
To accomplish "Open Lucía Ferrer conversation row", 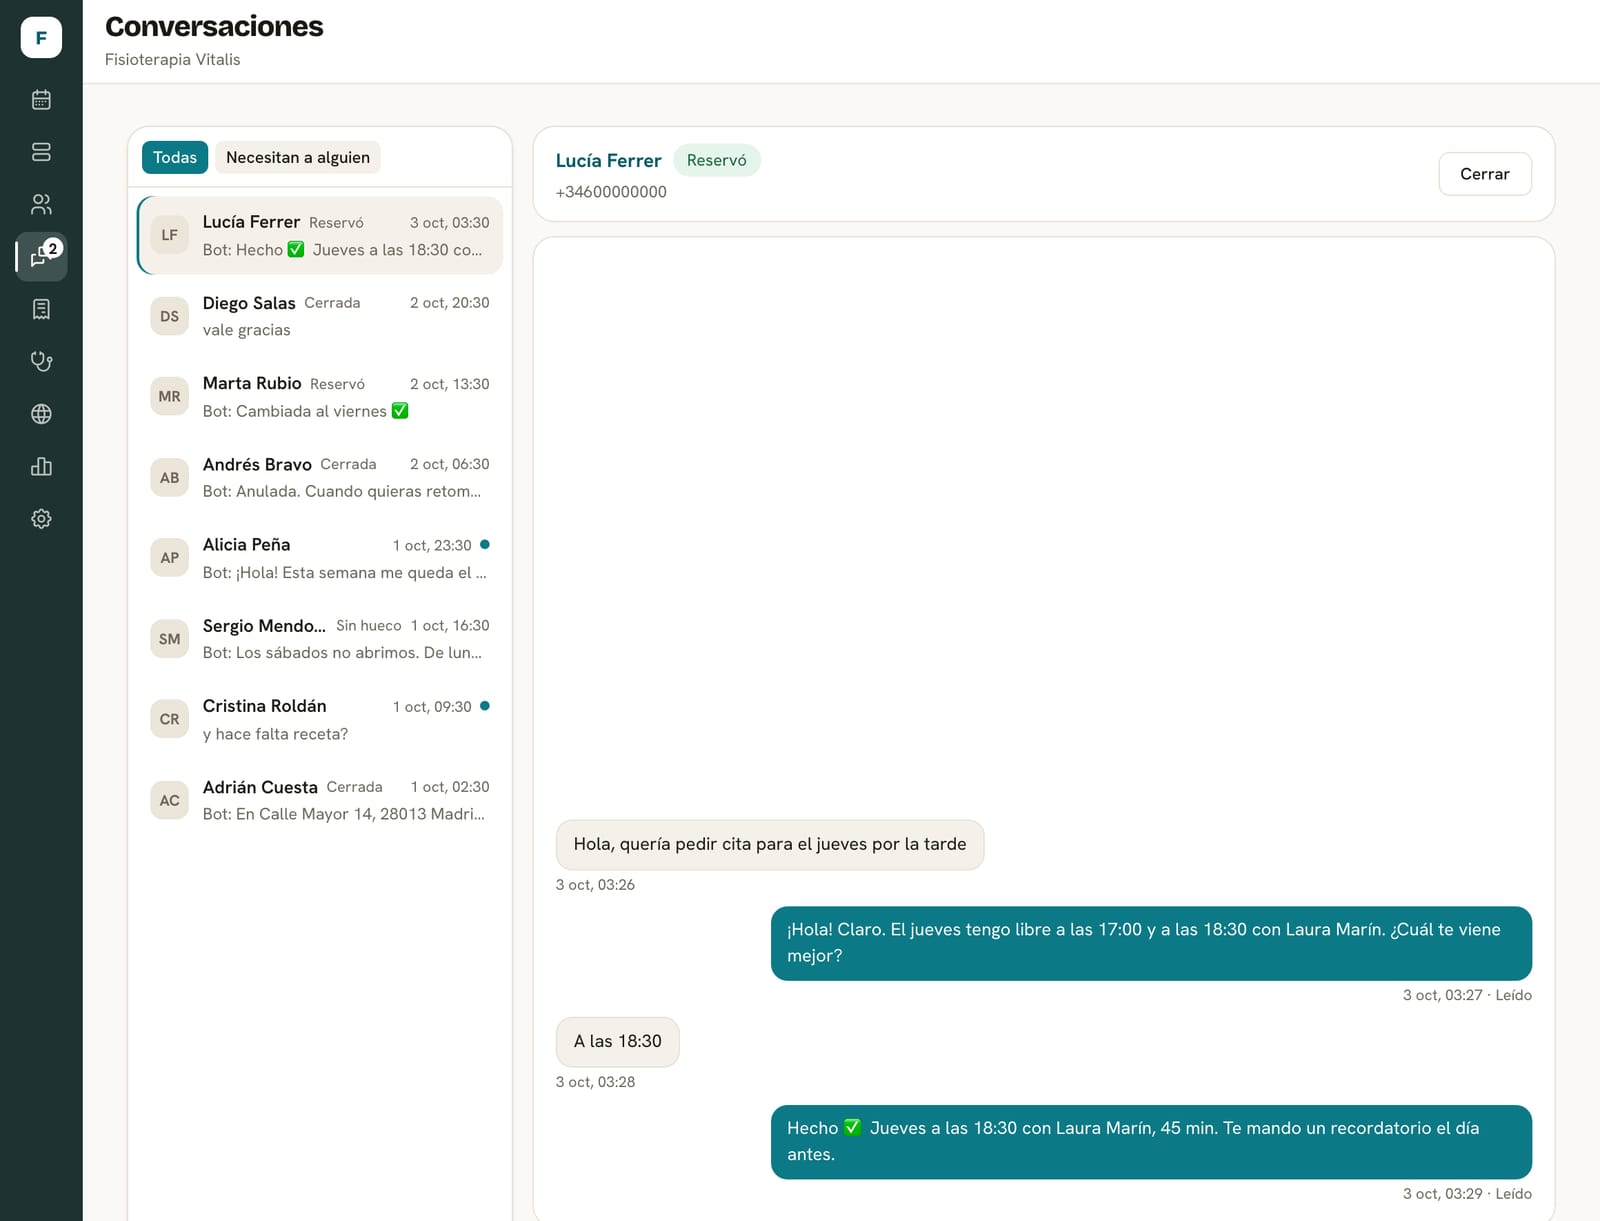I will [x=320, y=235].
